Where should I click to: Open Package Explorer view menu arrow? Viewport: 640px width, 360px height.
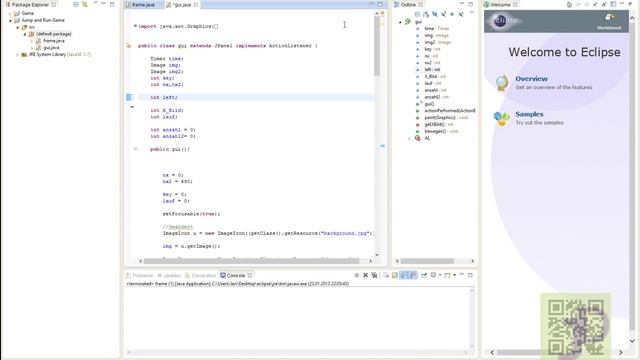coord(96,3)
